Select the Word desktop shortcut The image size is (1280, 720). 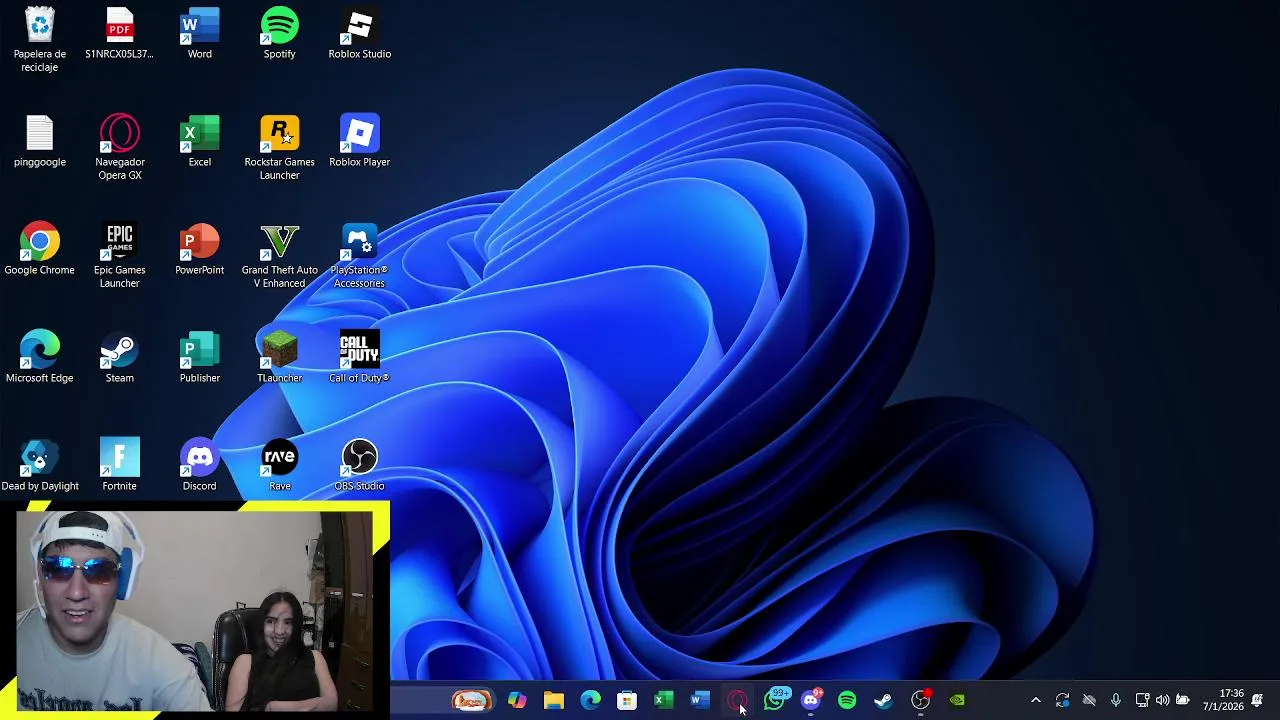point(199,33)
